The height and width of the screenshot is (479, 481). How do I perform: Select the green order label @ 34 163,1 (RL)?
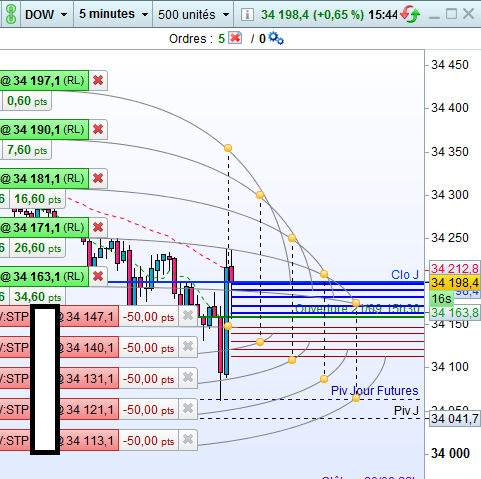(44, 276)
